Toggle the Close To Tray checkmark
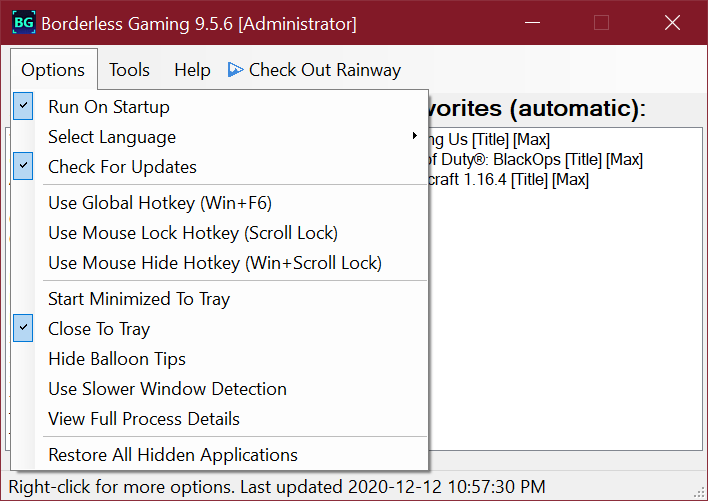 98,329
